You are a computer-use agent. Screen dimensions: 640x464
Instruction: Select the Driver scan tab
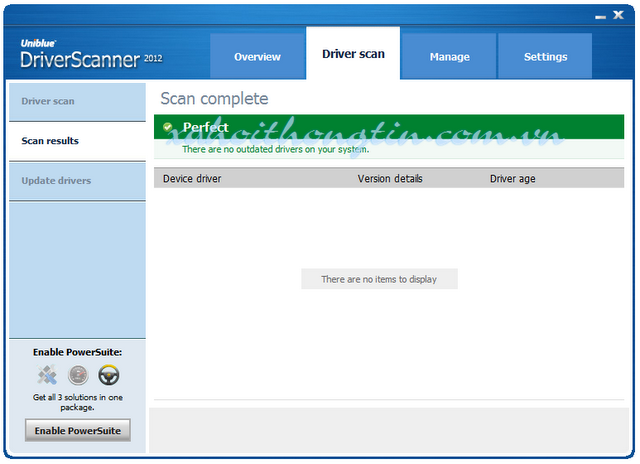pos(353,53)
